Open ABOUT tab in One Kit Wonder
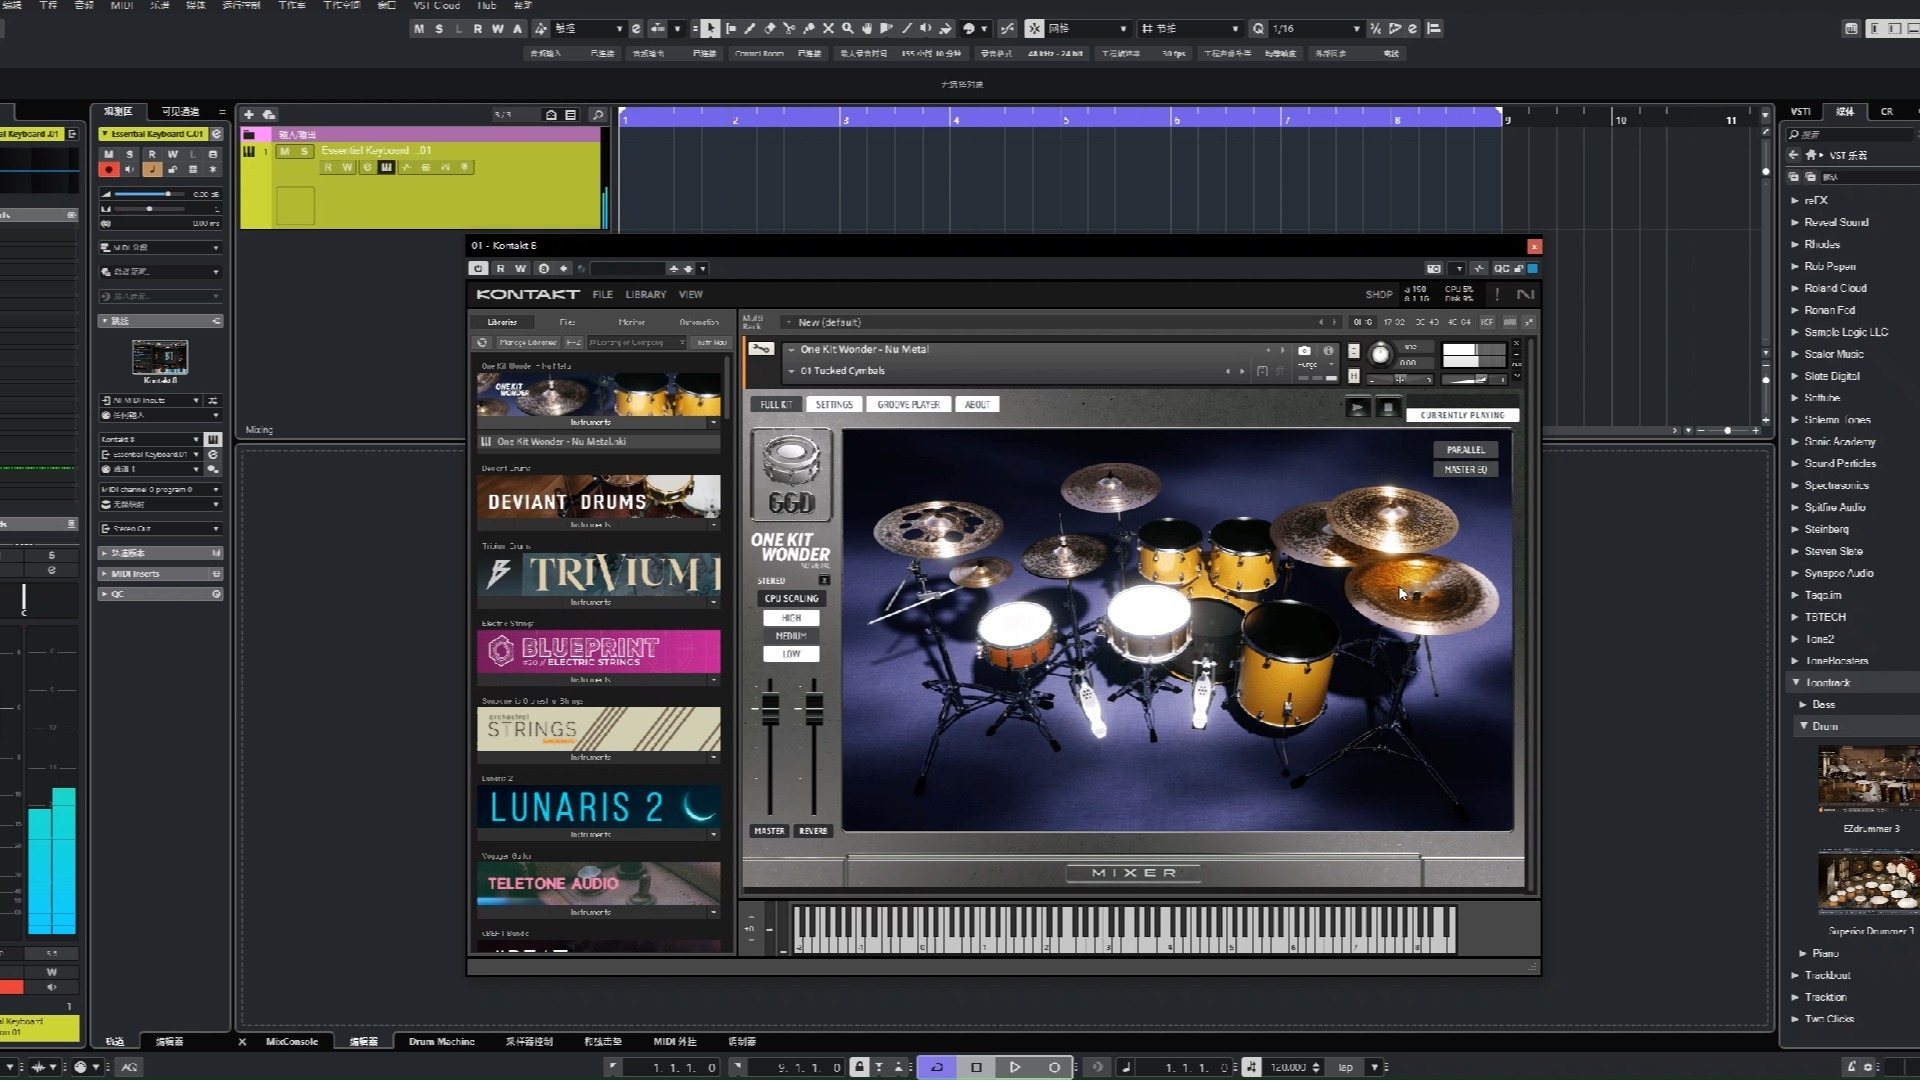 [x=977, y=405]
